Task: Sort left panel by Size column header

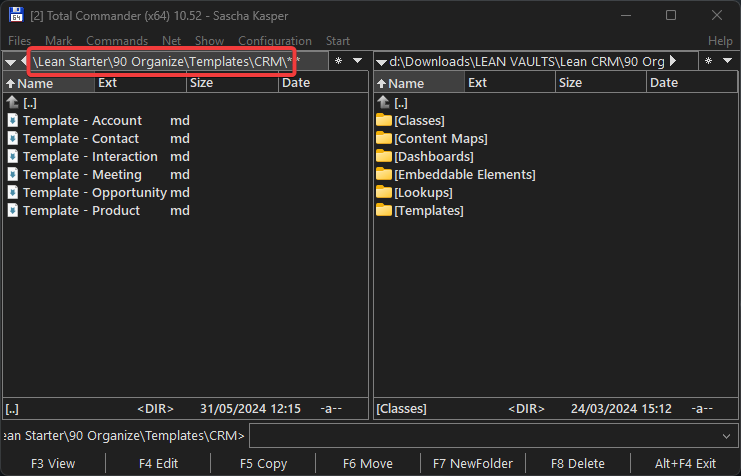Action: (233, 83)
